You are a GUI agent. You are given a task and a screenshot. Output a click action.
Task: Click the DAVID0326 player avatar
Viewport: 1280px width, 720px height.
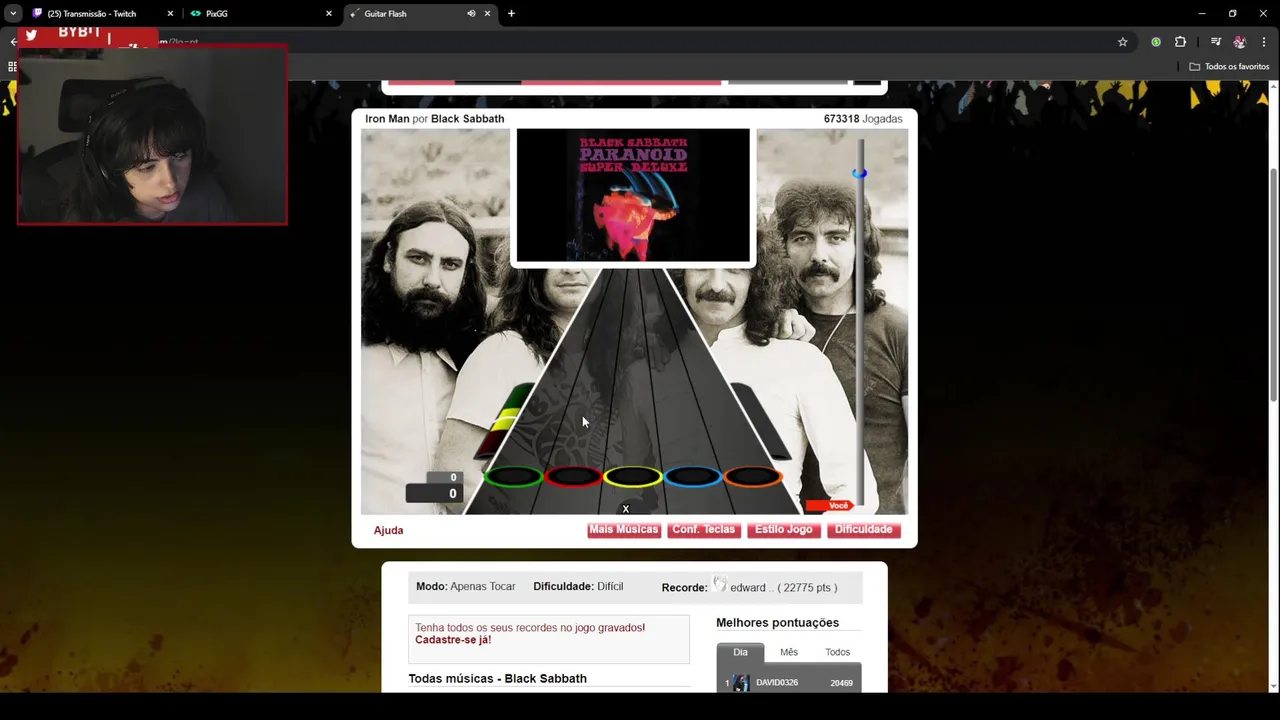coord(741,683)
